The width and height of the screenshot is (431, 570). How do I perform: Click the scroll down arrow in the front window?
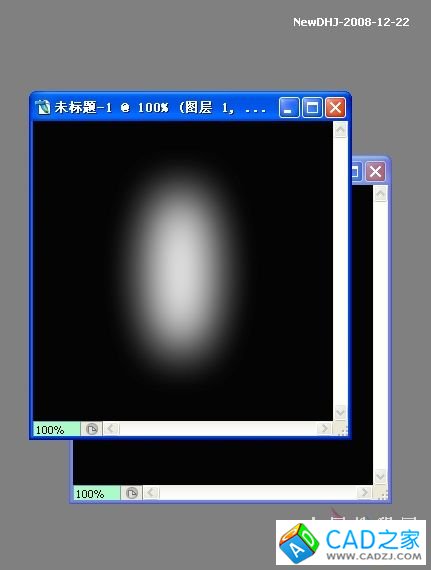[341, 412]
